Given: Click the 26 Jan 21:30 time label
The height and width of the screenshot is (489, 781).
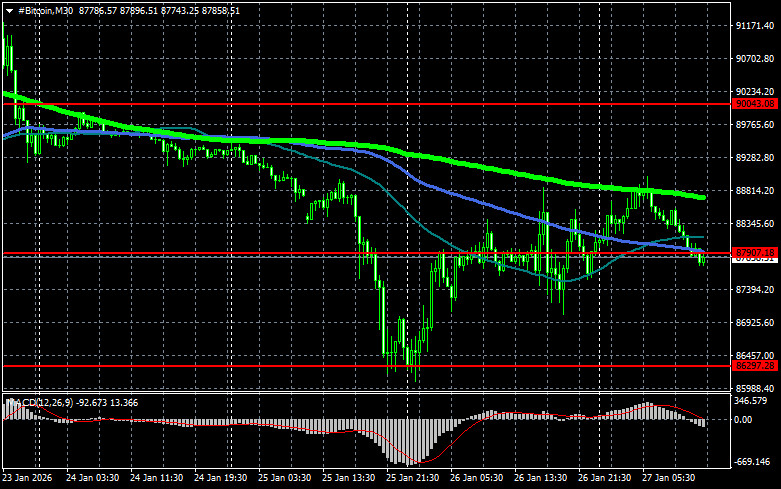Looking at the screenshot, I should click(x=604, y=478).
